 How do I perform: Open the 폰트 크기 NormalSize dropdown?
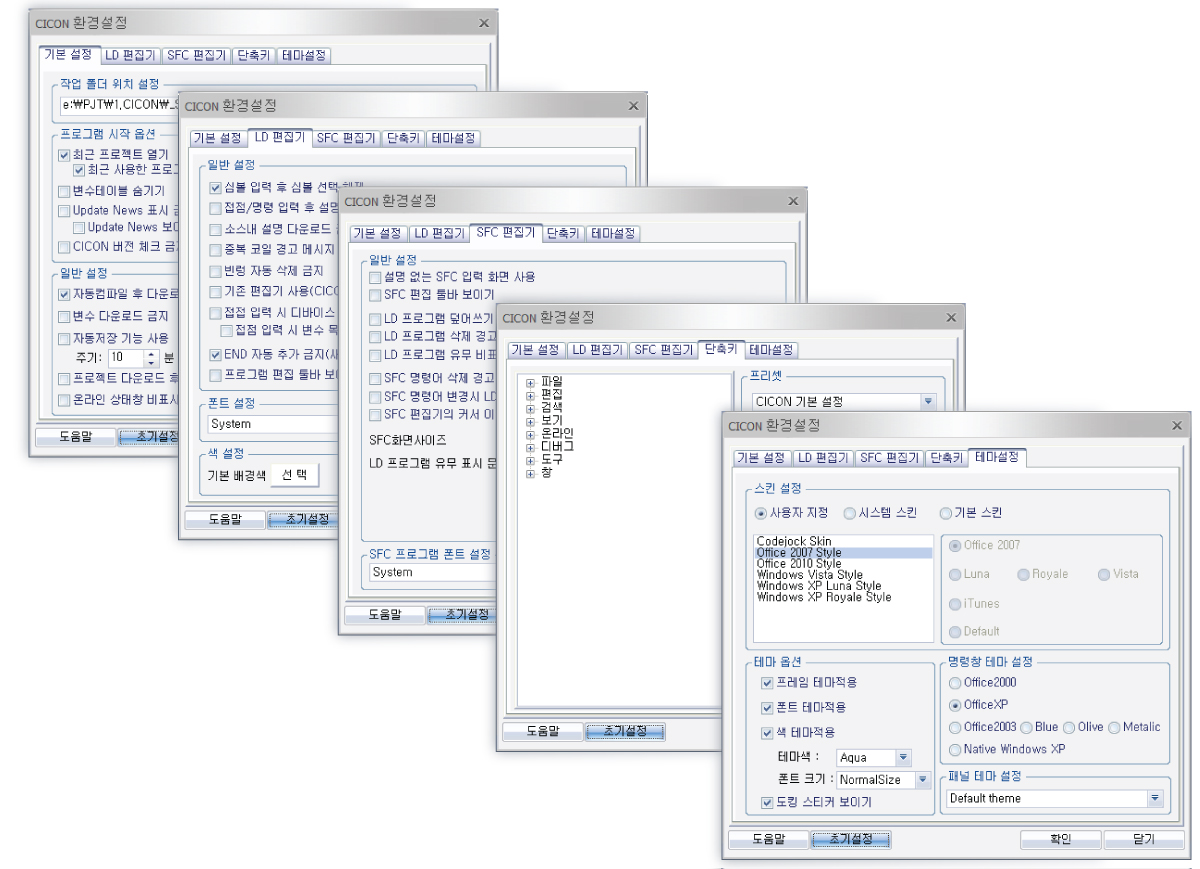point(922,780)
